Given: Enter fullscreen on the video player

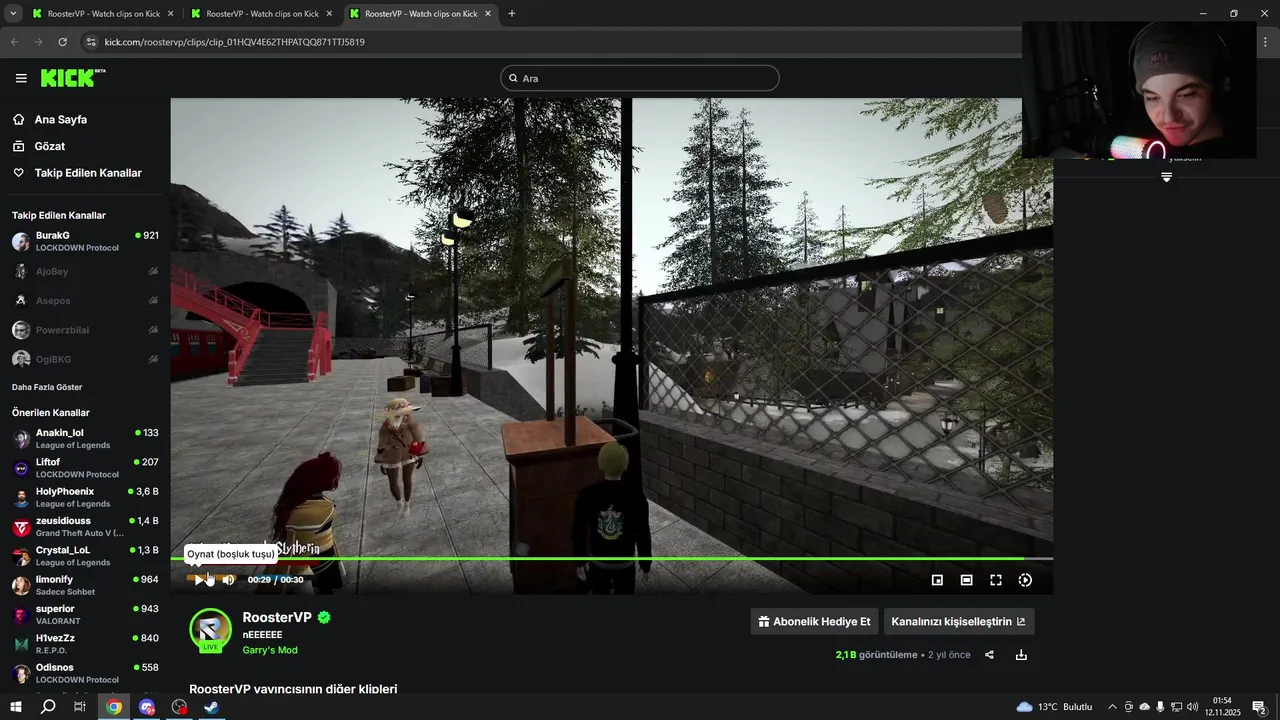Looking at the screenshot, I should pos(996,580).
